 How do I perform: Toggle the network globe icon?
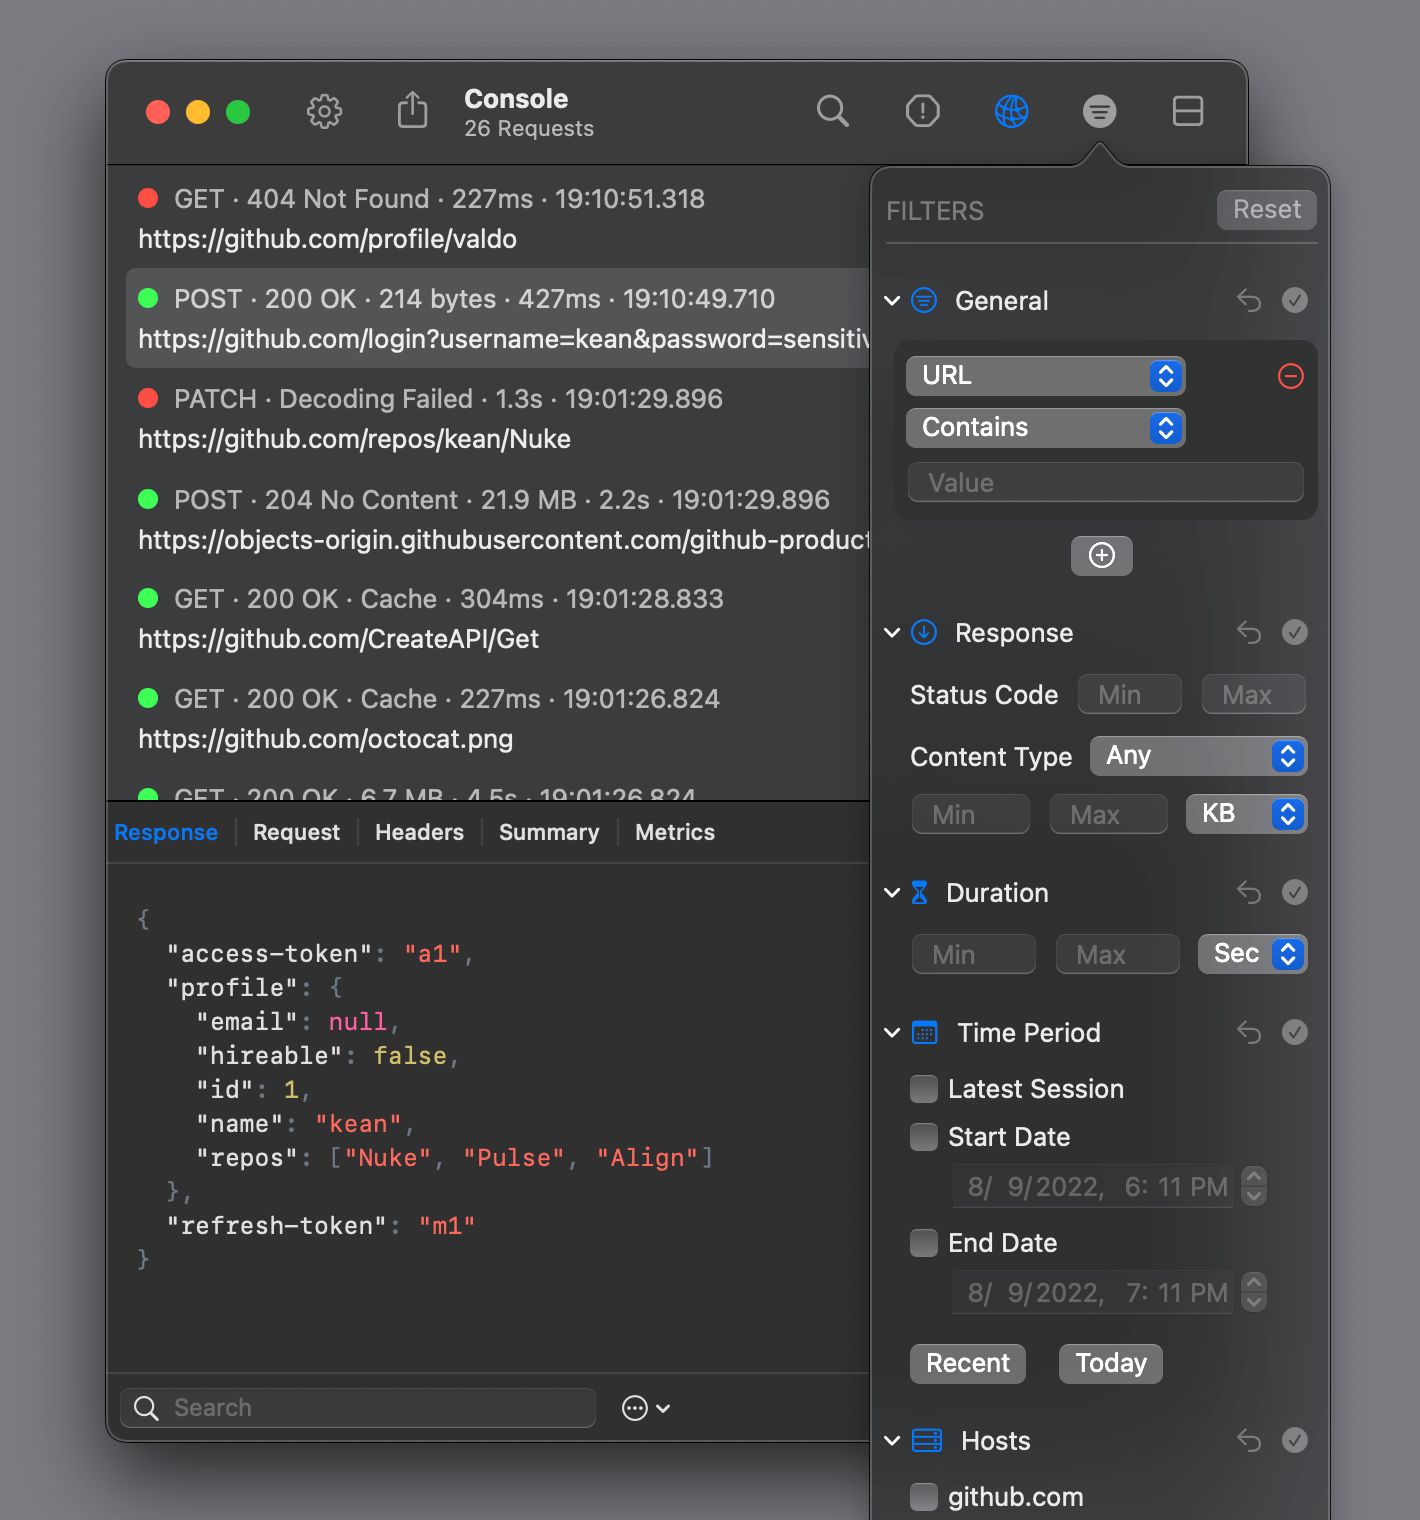click(x=1011, y=111)
